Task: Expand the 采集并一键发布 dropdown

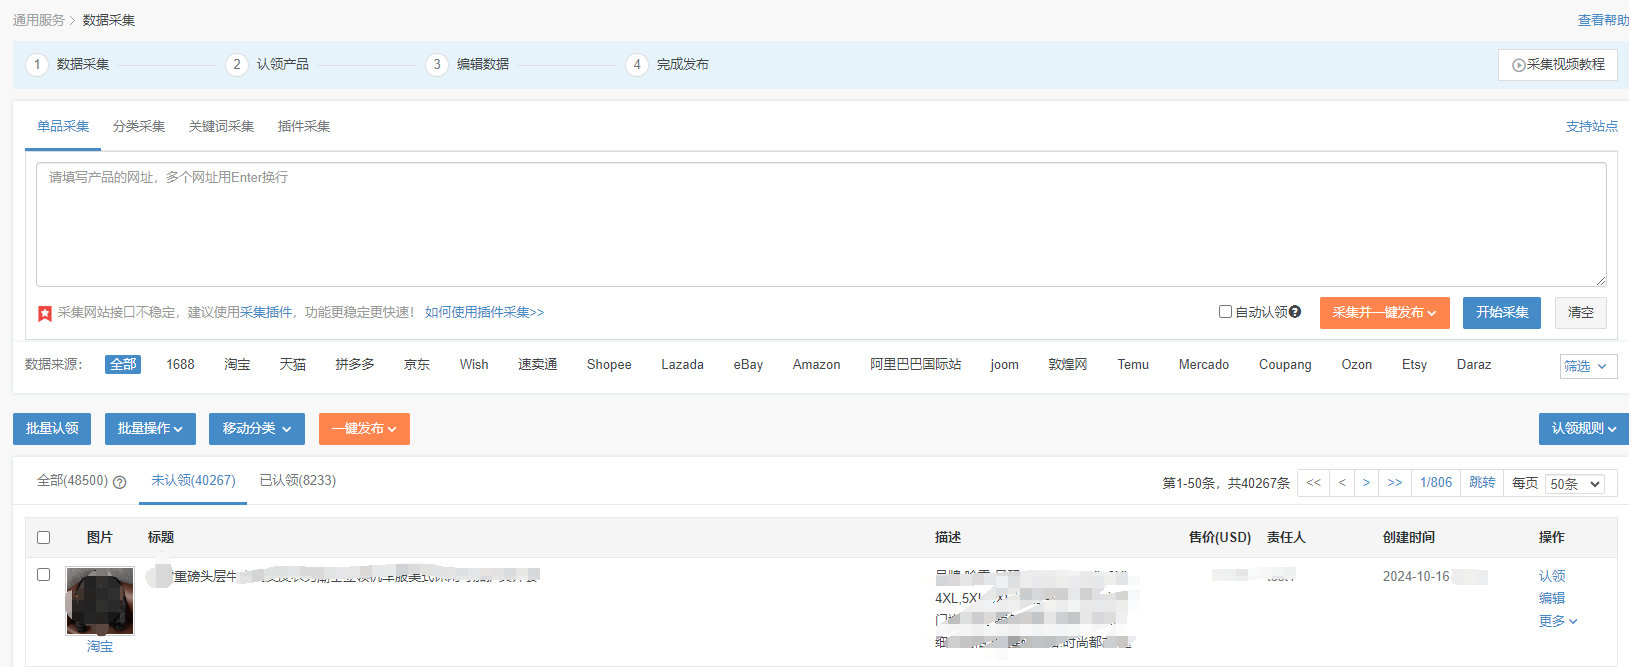Action: (x=1384, y=313)
